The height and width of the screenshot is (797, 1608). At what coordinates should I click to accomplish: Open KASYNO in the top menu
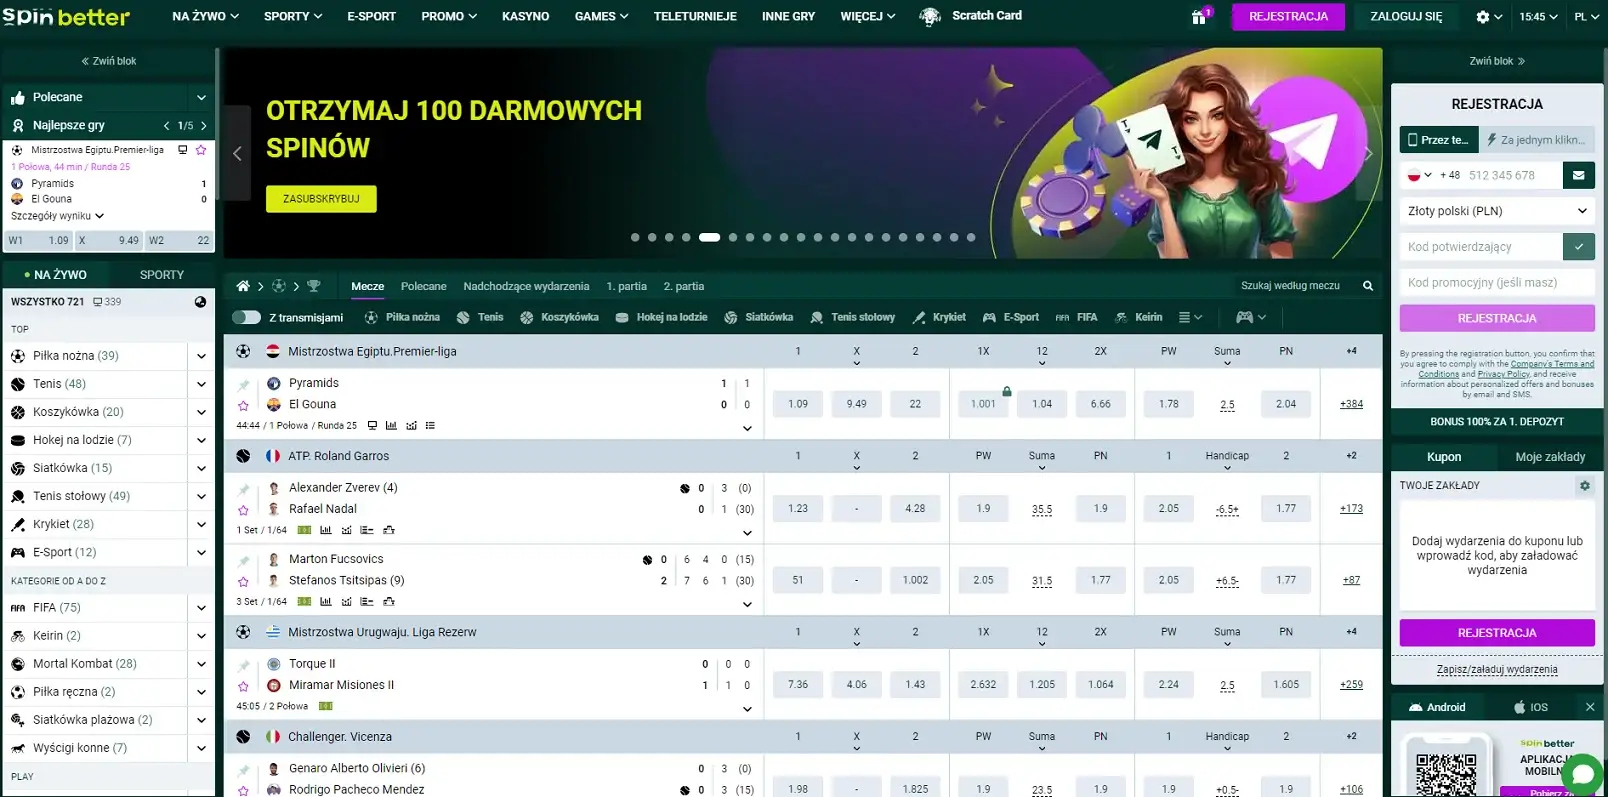pyautogui.click(x=526, y=17)
